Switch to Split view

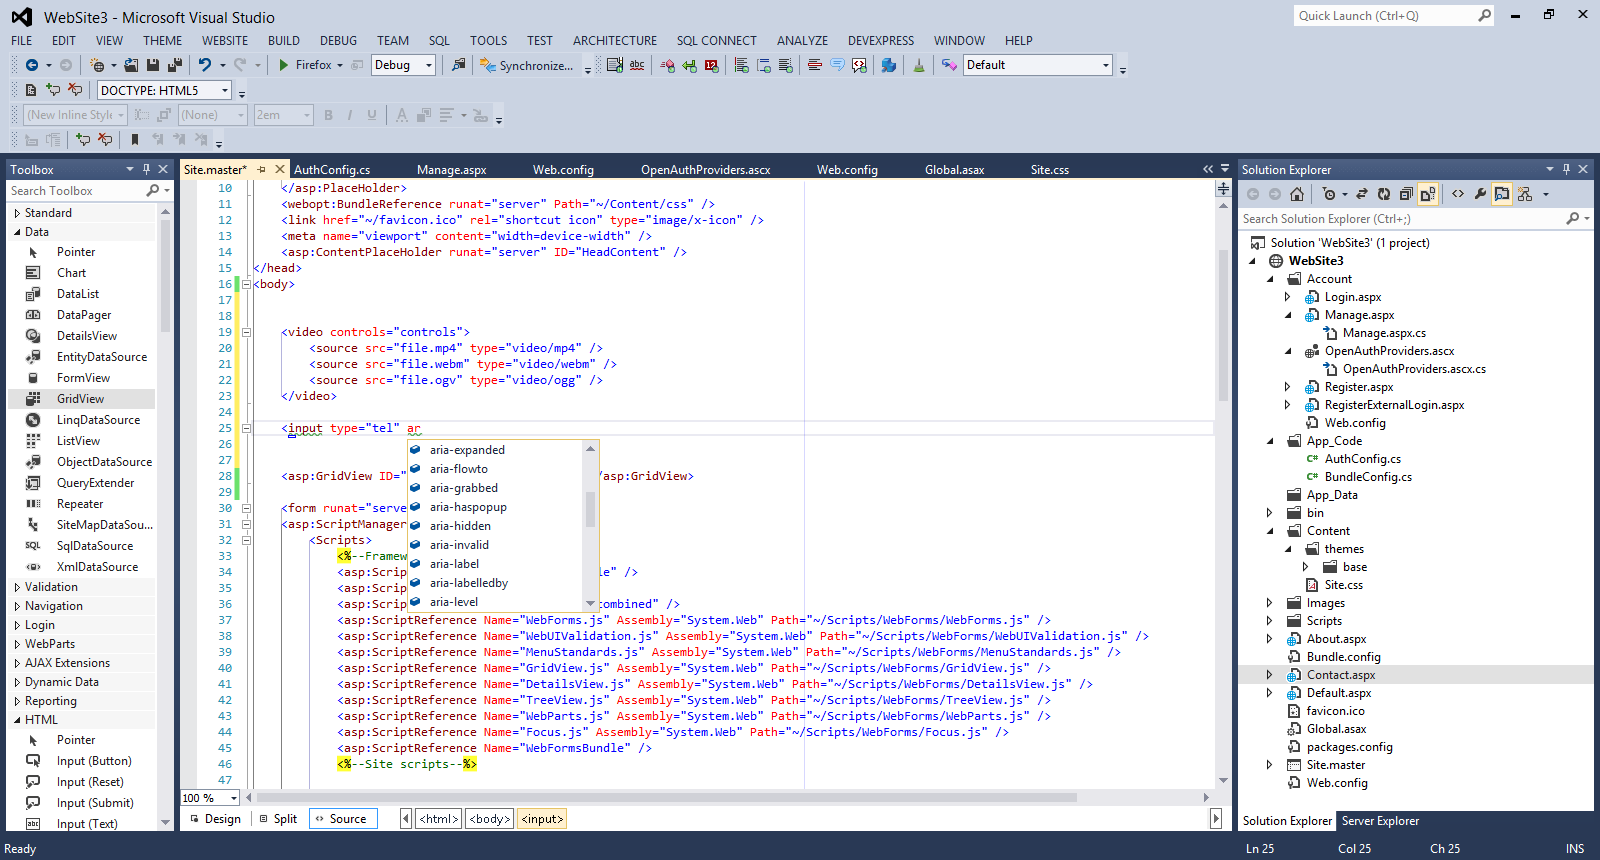pyautogui.click(x=278, y=819)
